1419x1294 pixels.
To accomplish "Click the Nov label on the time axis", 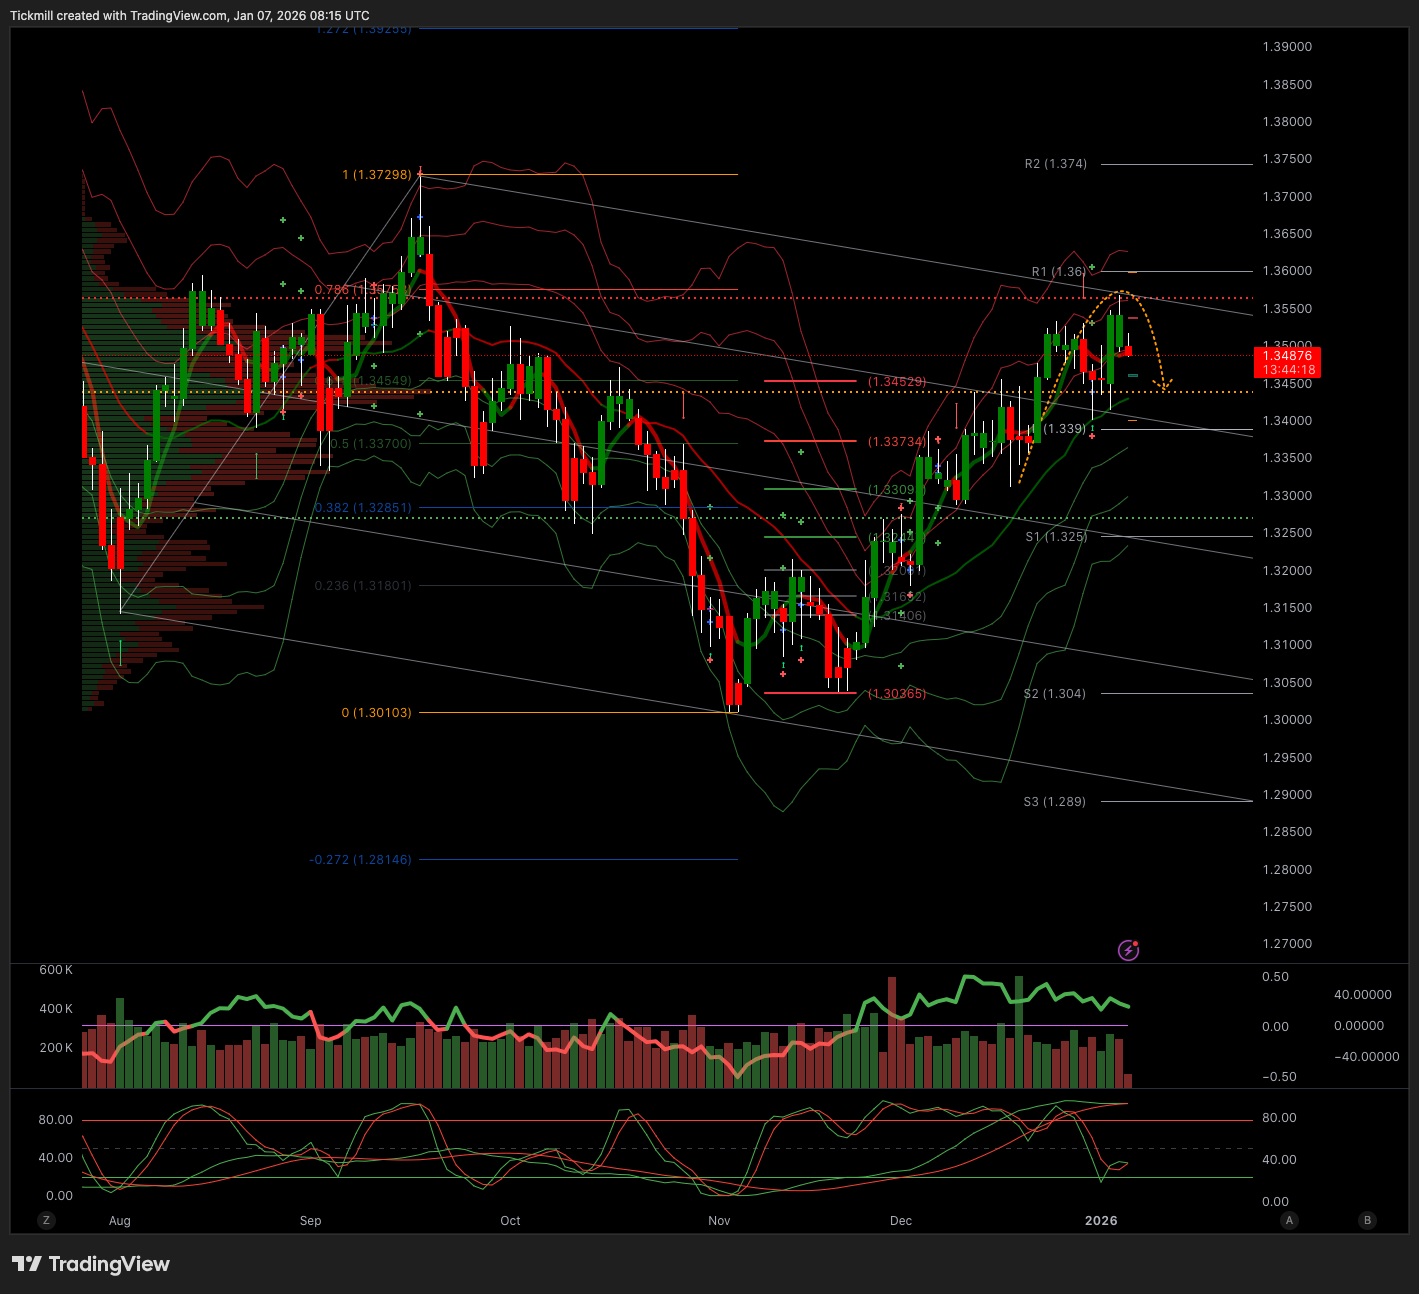I will [x=719, y=1221].
